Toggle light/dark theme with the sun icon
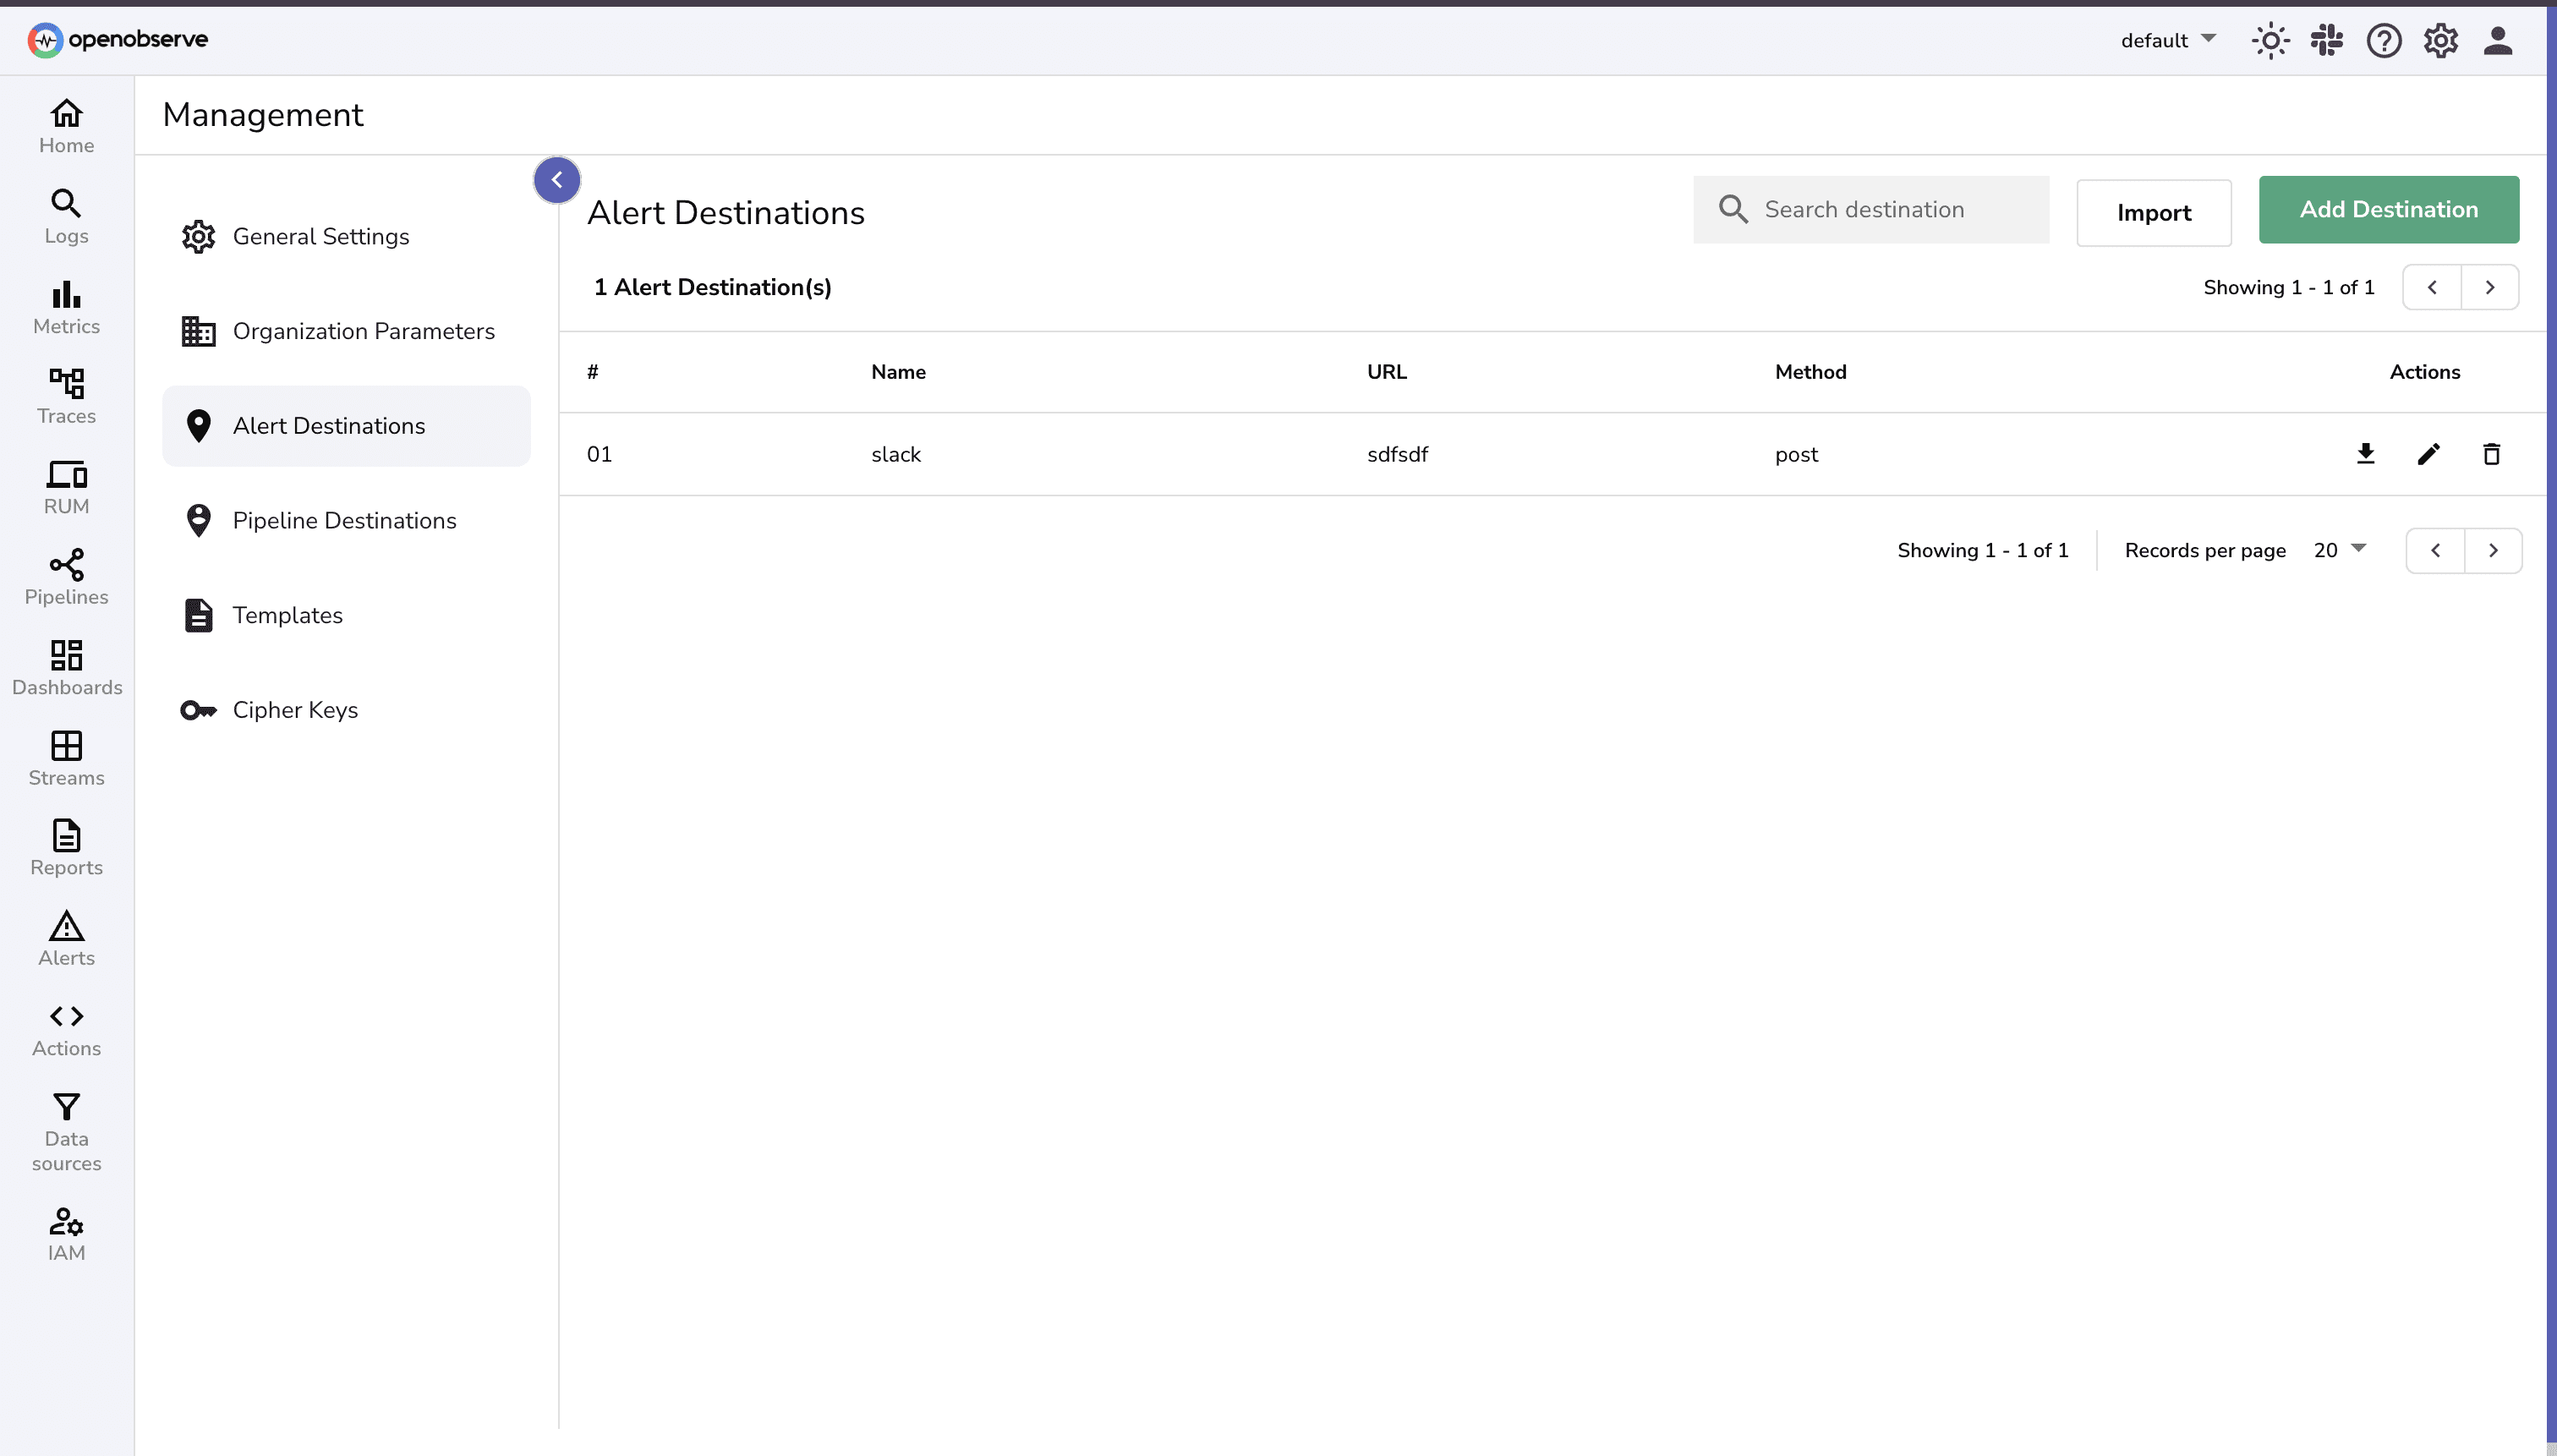The height and width of the screenshot is (1456, 2557). click(x=2269, y=39)
